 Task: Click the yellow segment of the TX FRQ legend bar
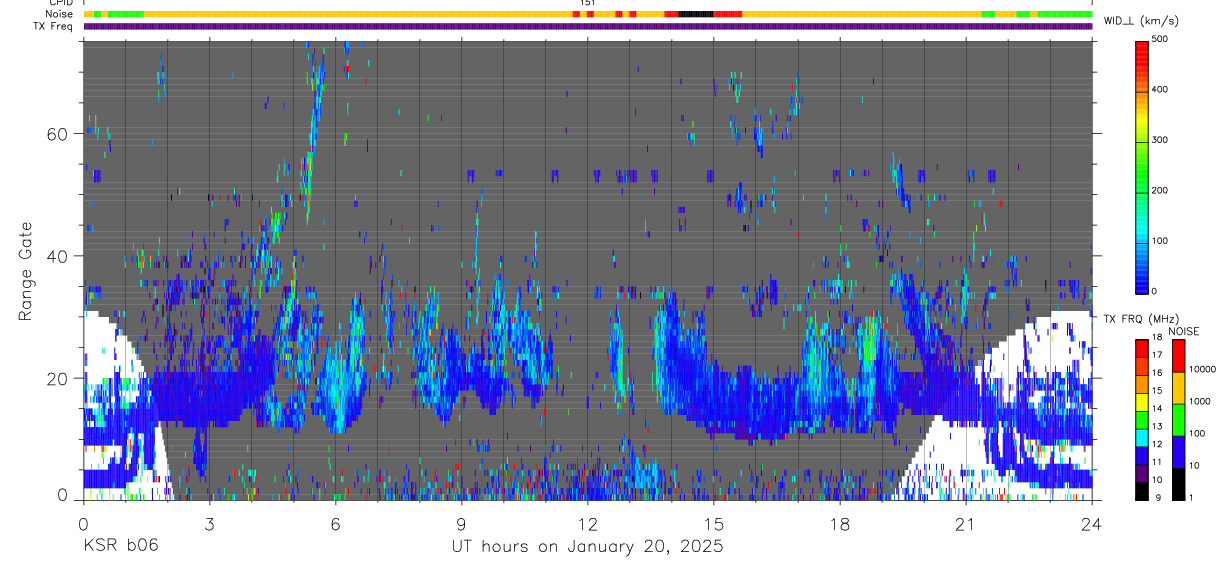(x=1142, y=403)
